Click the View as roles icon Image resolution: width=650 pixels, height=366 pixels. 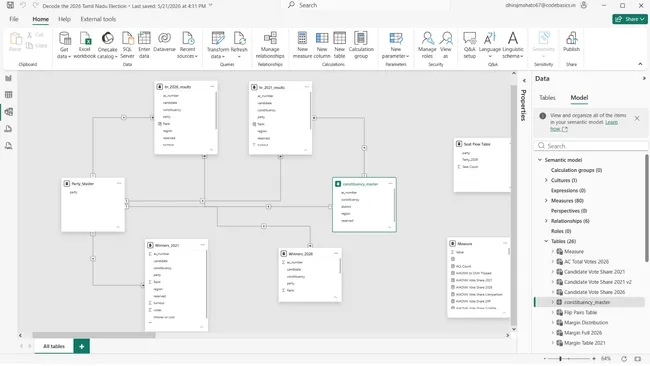coord(446,38)
